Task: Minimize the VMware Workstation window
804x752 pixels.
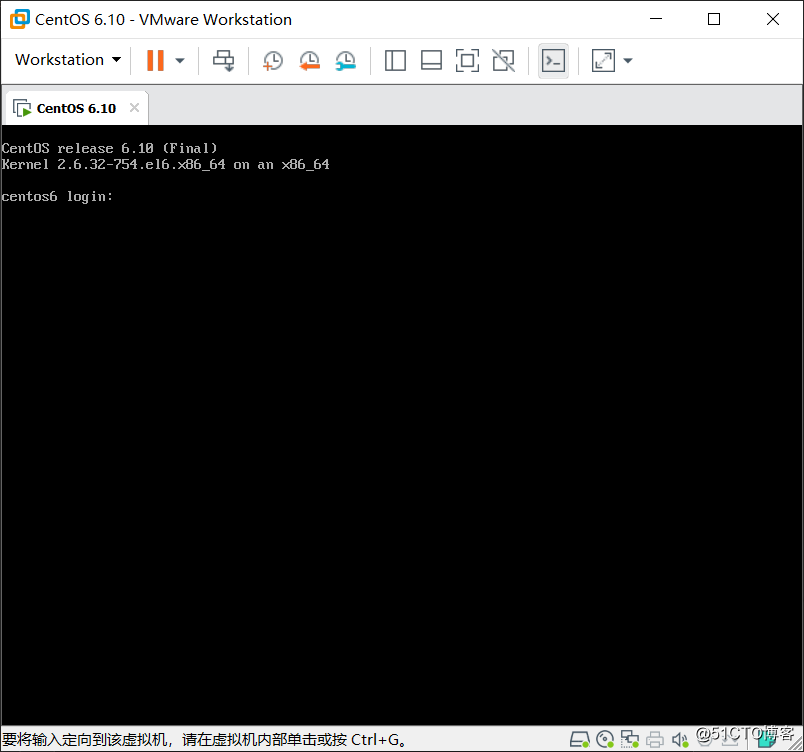Action: [656, 19]
